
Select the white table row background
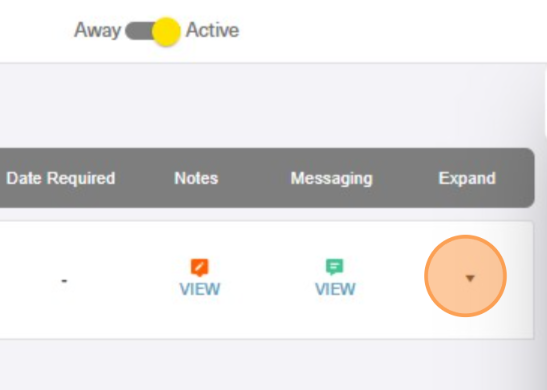267,280
